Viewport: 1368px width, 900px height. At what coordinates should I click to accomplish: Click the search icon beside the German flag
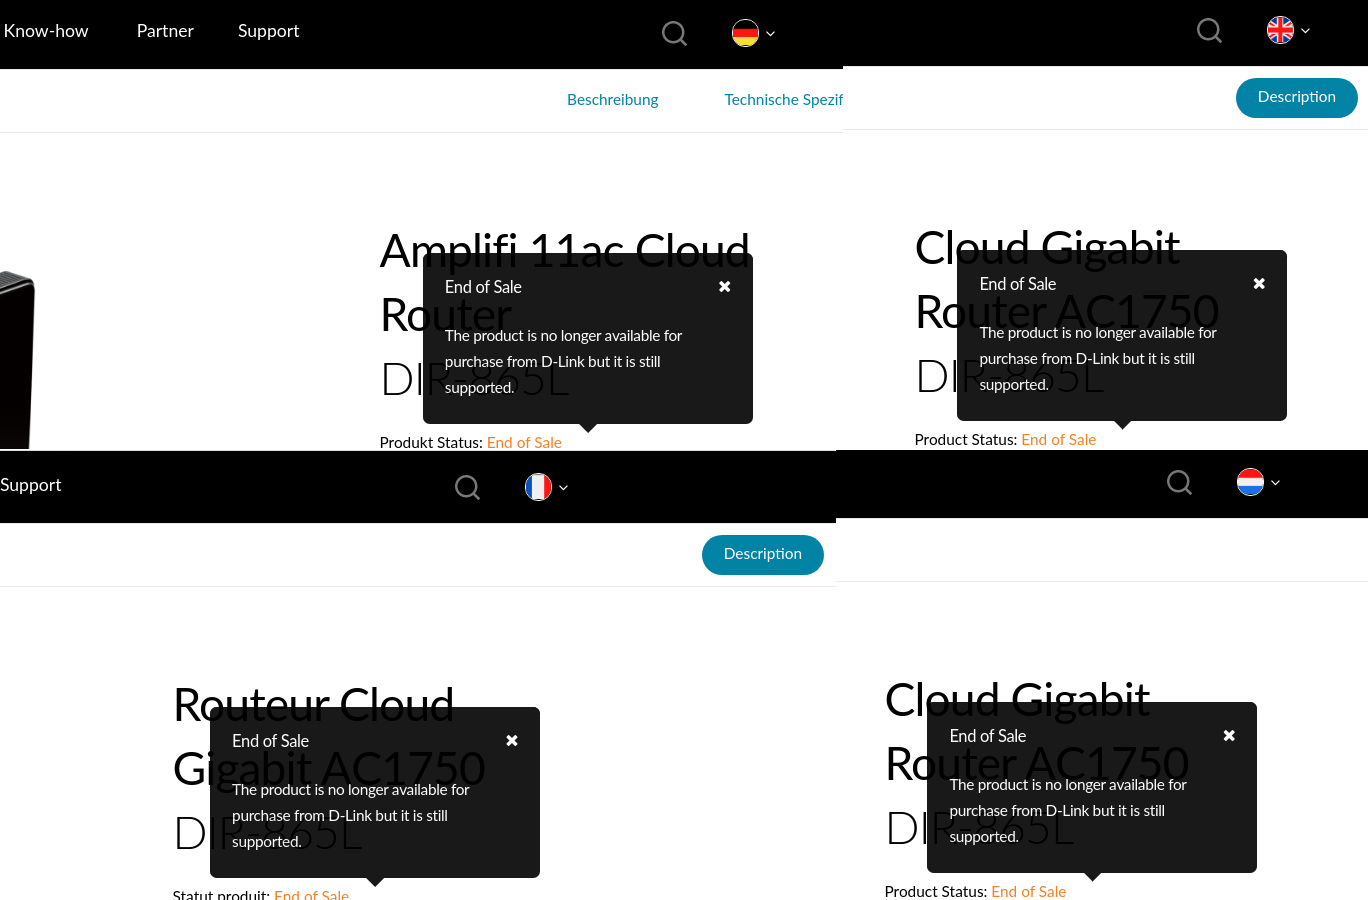pos(675,34)
